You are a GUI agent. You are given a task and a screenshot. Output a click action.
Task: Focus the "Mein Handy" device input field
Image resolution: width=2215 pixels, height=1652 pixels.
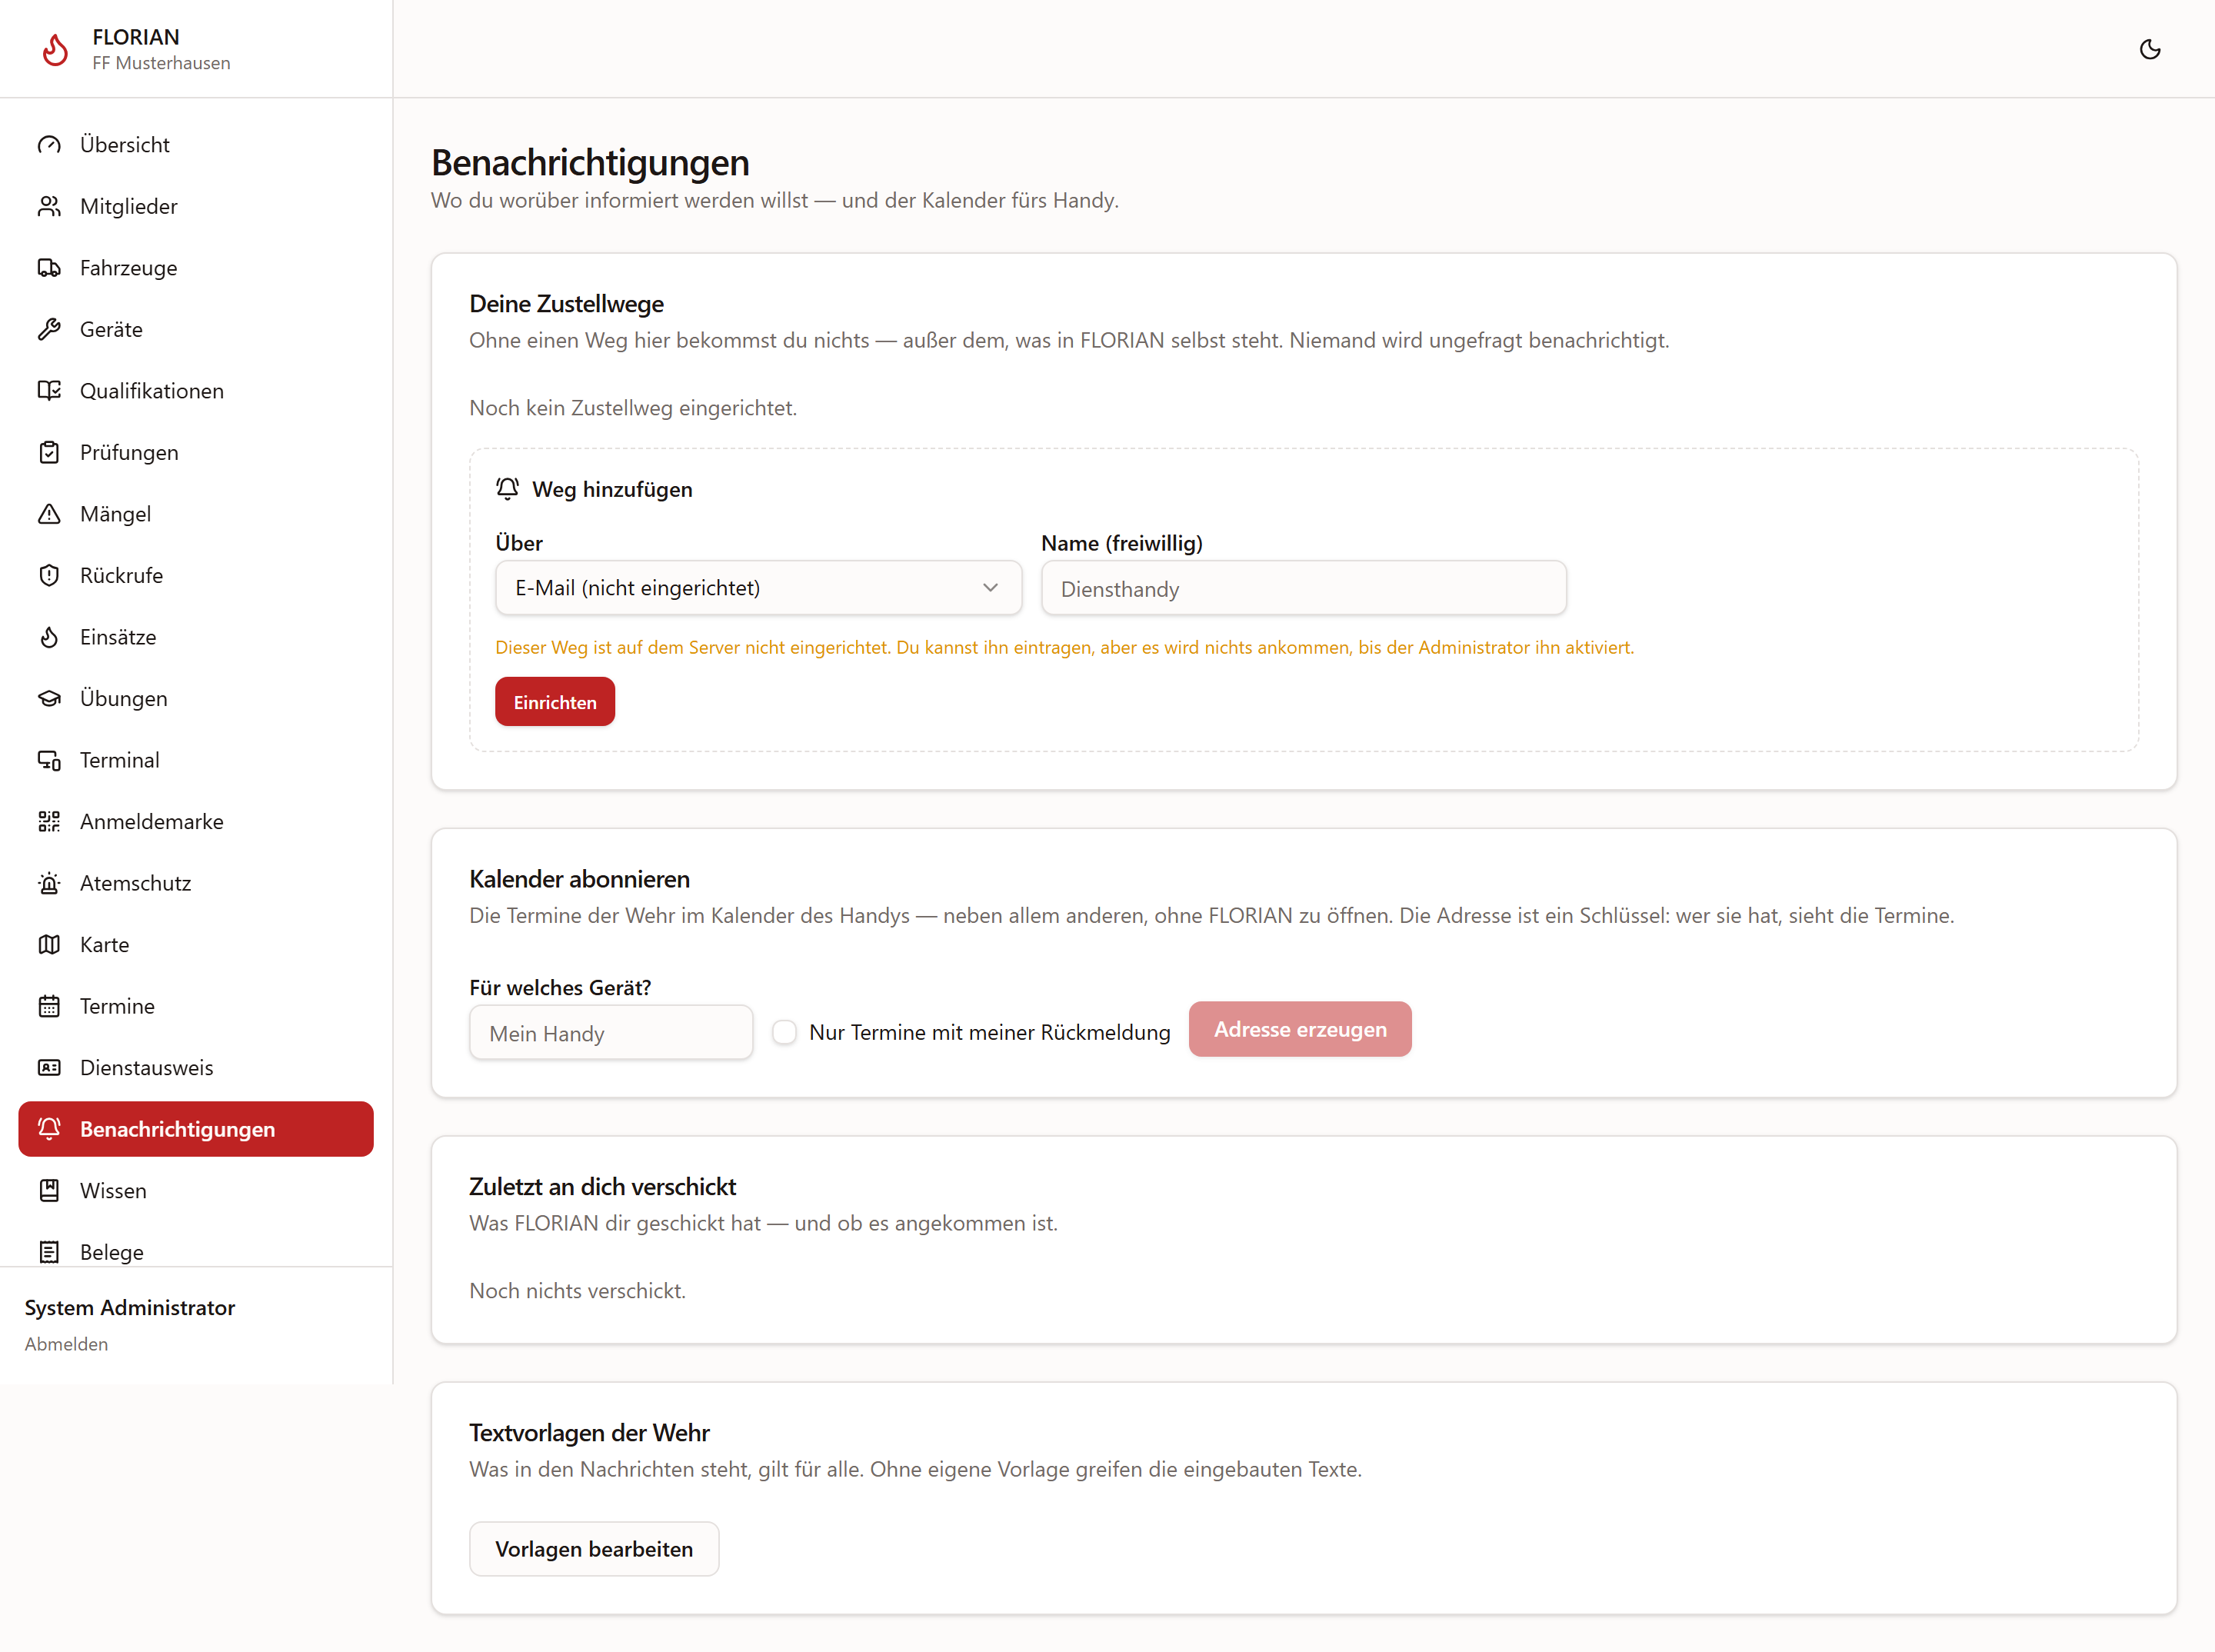[611, 1033]
